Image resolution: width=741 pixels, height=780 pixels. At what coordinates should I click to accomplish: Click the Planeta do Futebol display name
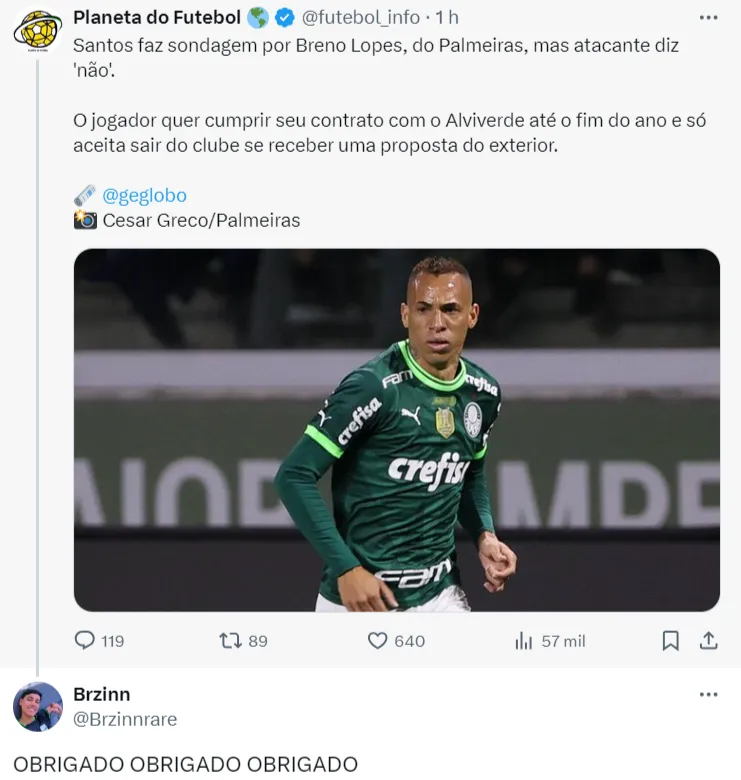(x=156, y=17)
